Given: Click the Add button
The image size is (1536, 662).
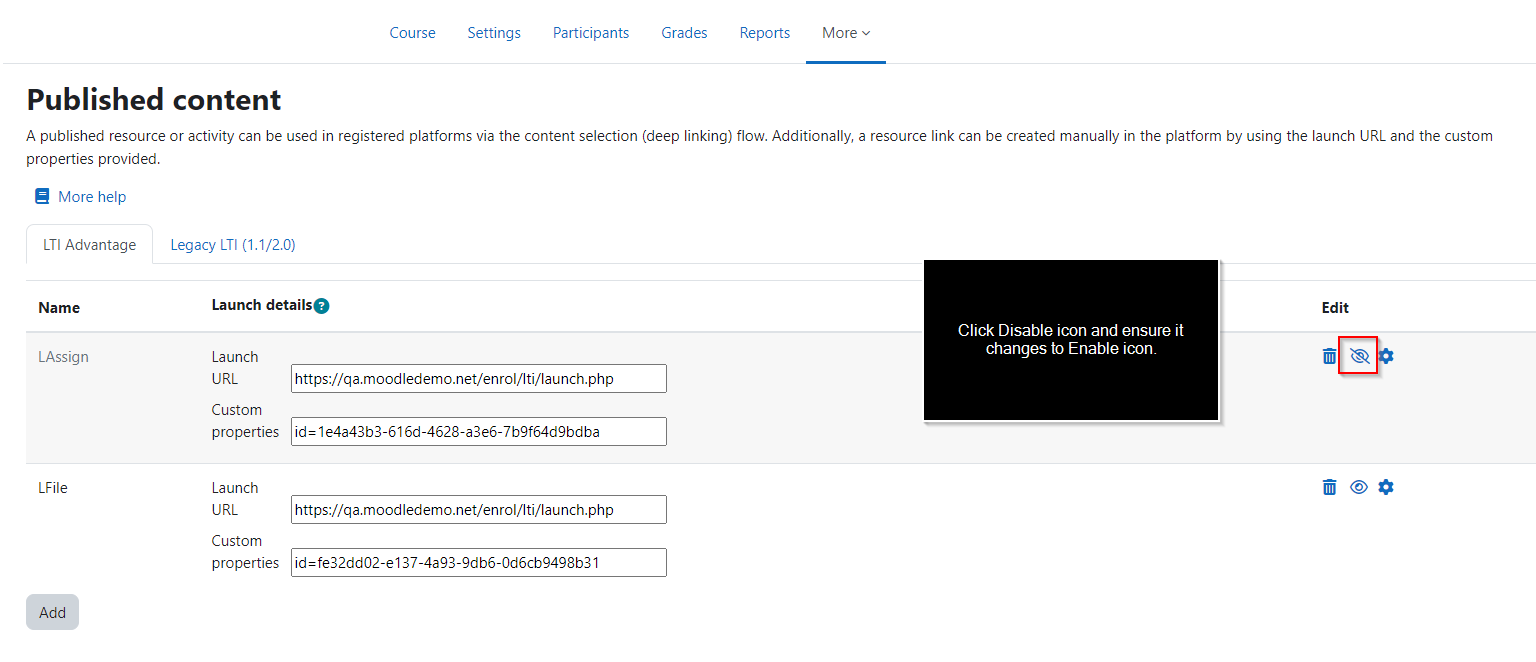Looking at the screenshot, I should 52,612.
